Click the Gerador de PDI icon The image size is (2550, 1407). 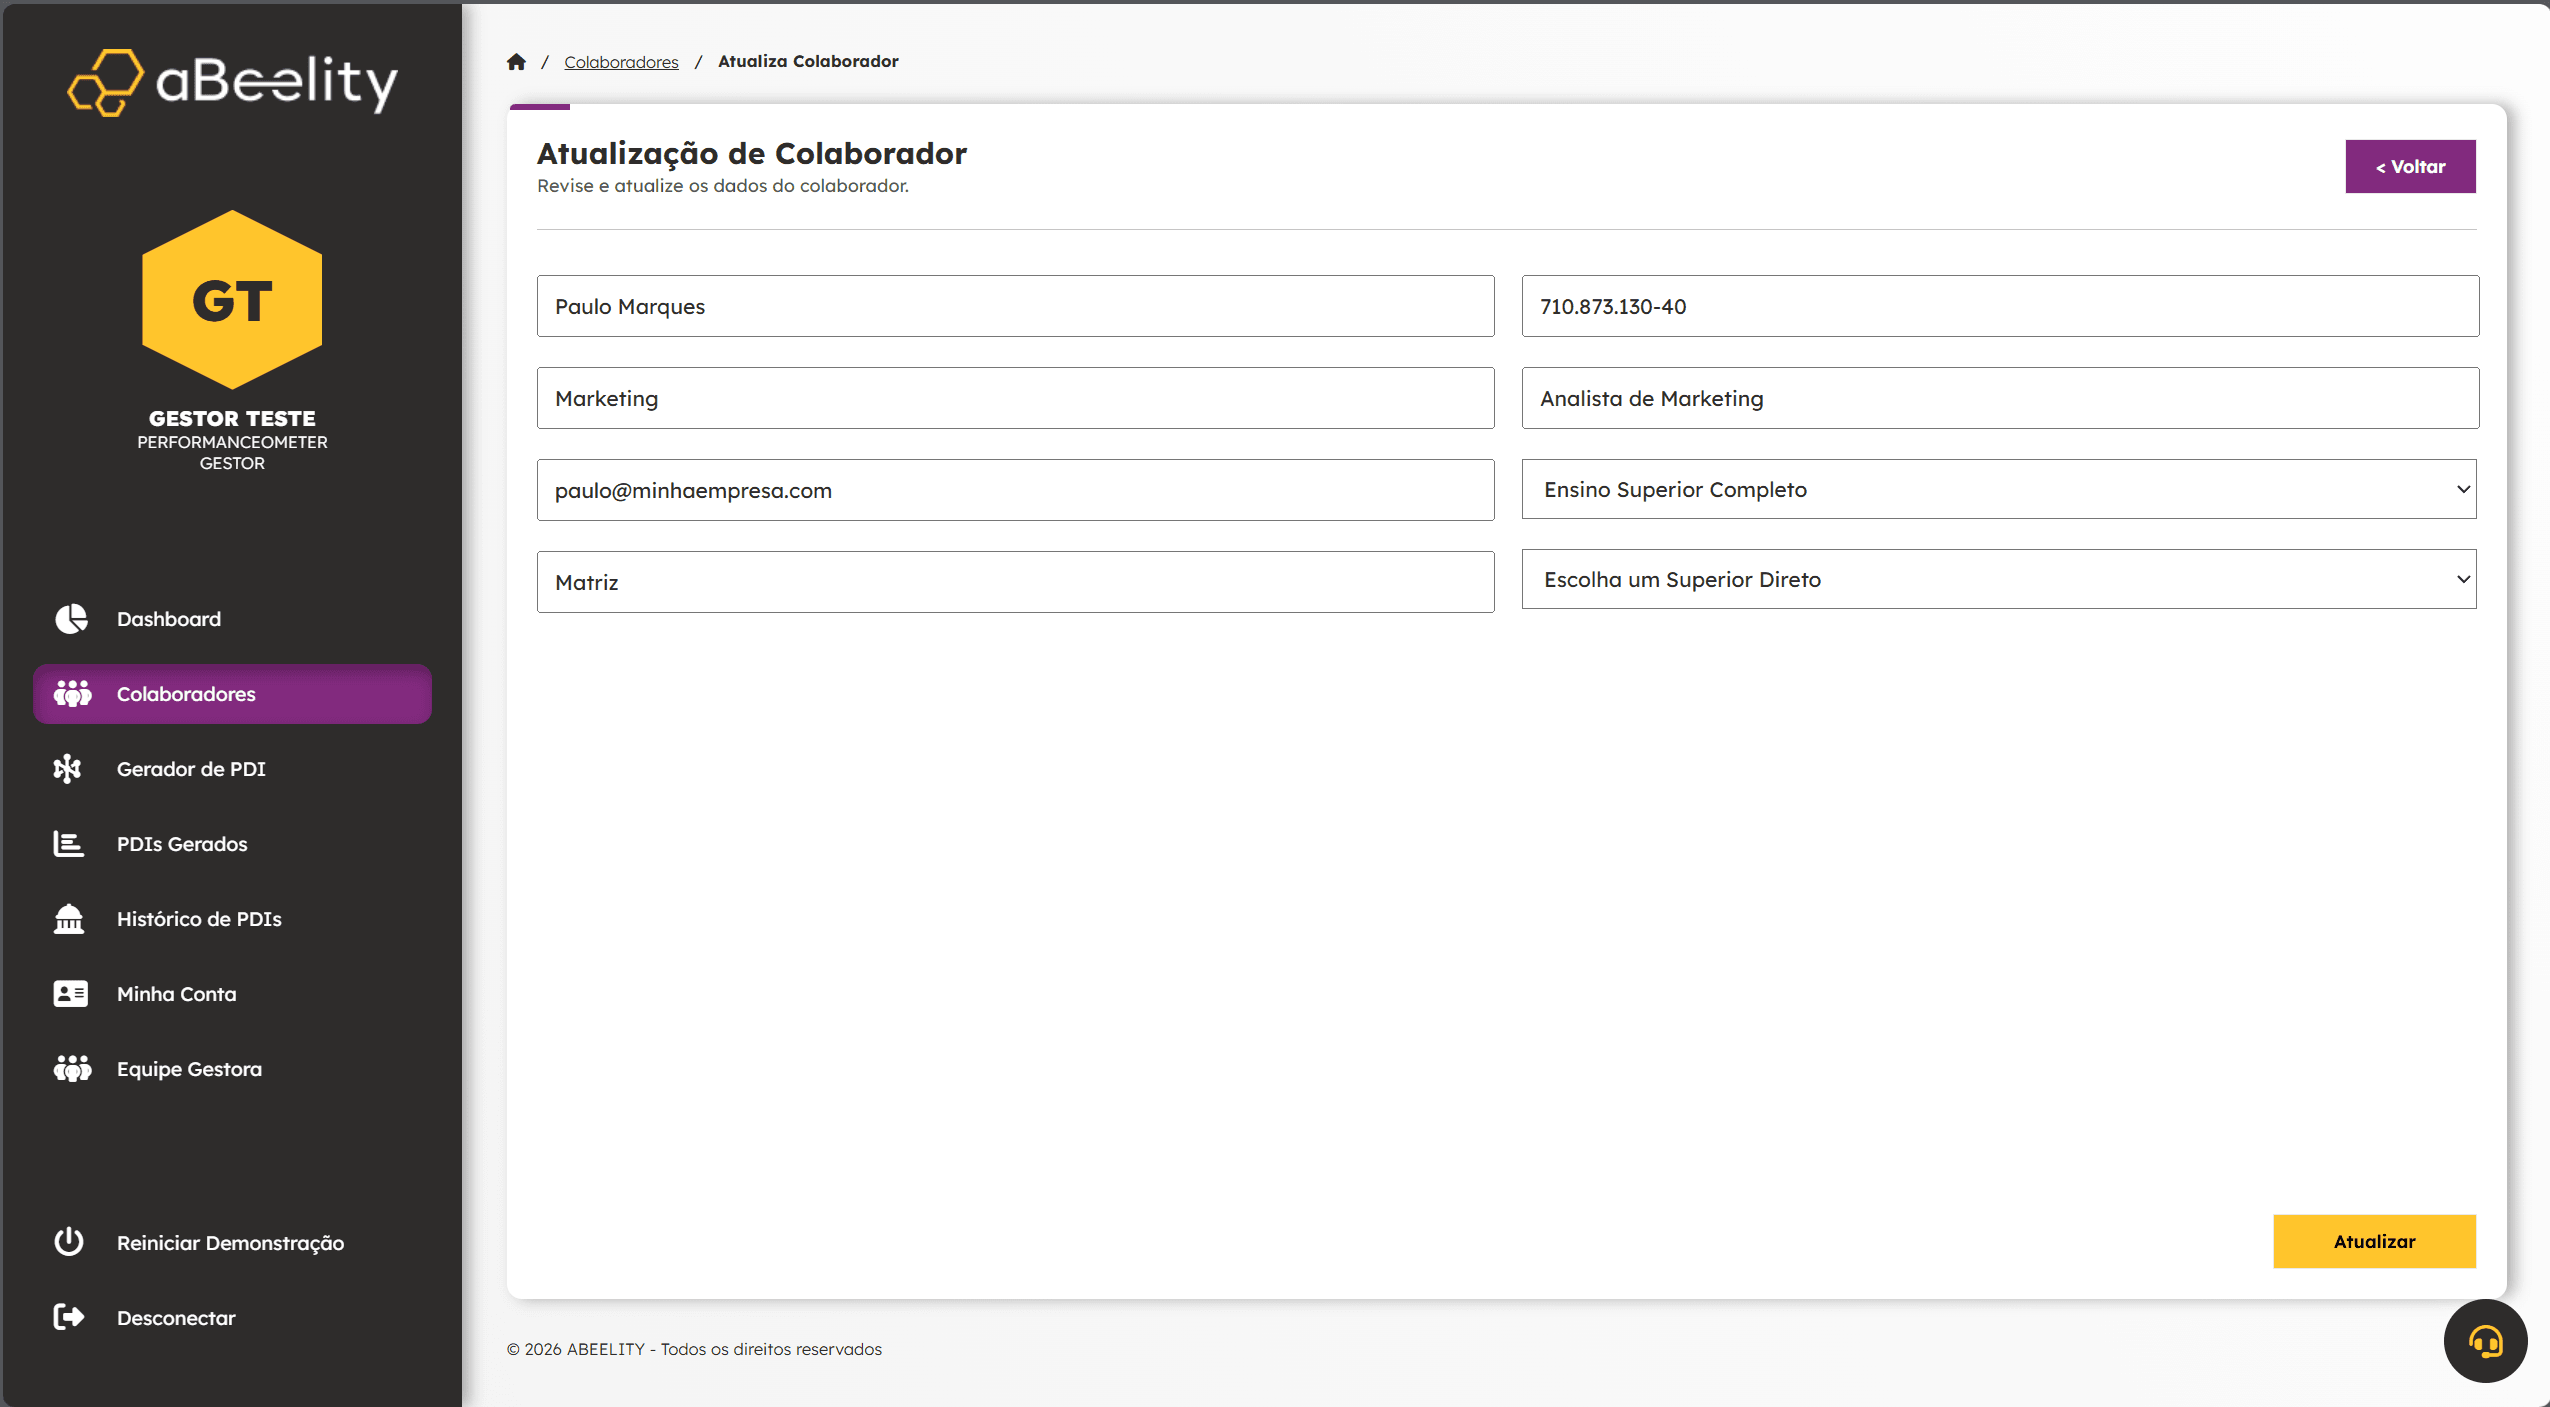pos(68,769)
